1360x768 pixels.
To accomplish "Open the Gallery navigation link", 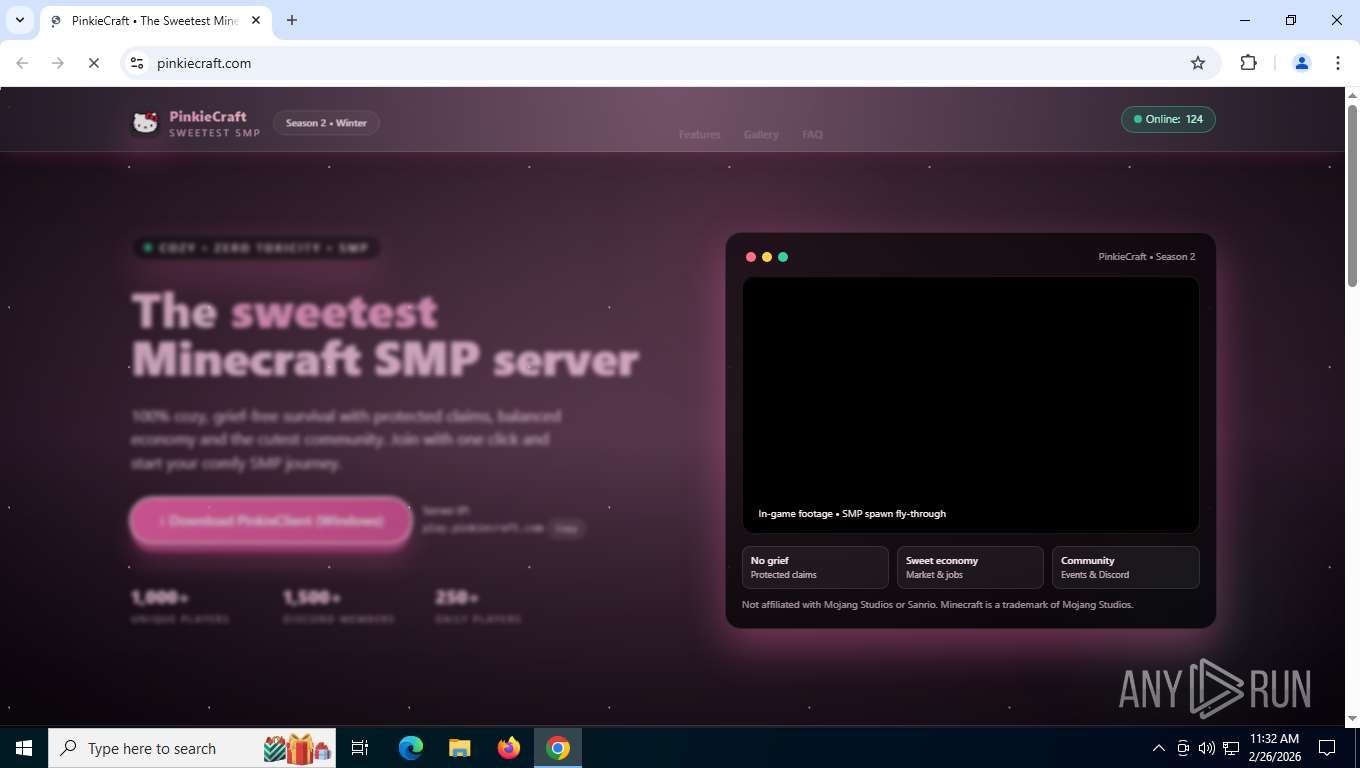I will coord(761,134).
